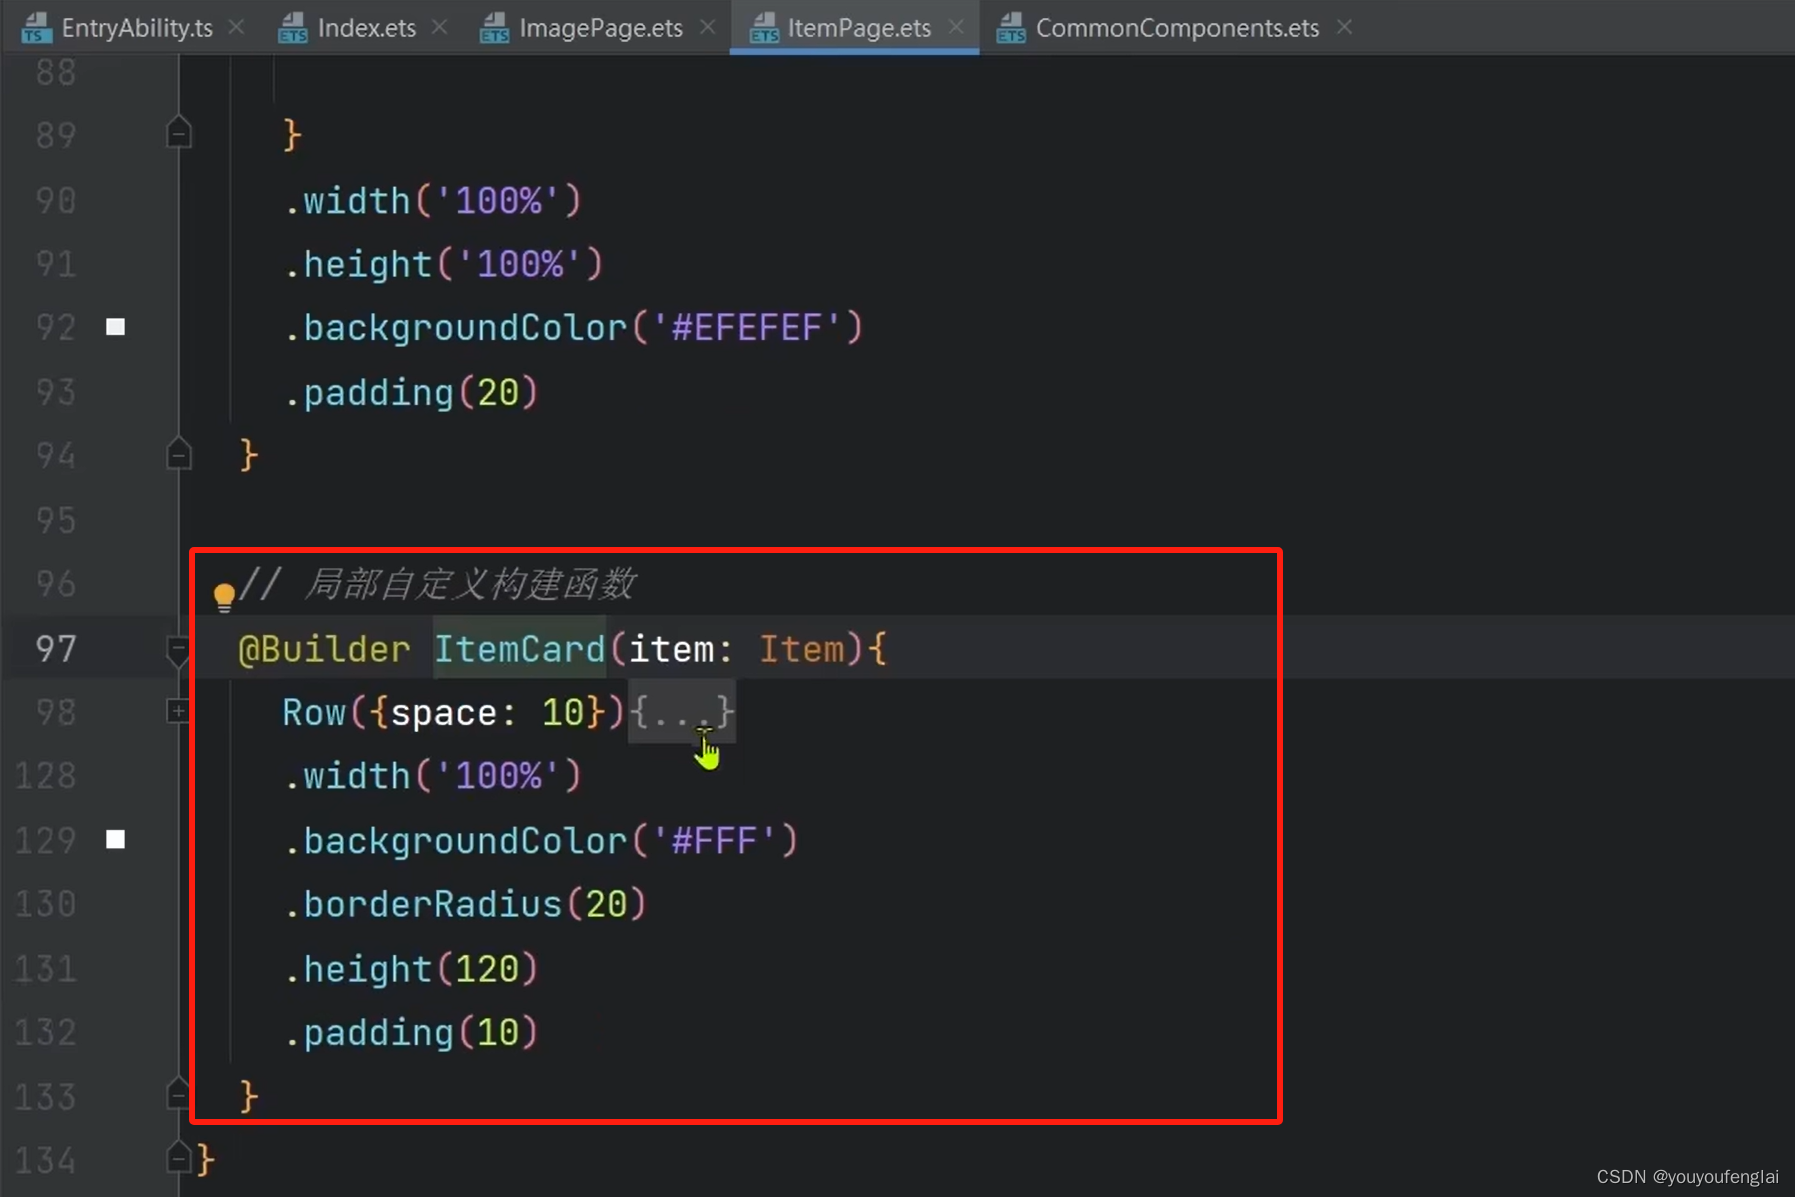Click line number 92 in gutter
The image size is (1795, 1197).
[56, 328]
